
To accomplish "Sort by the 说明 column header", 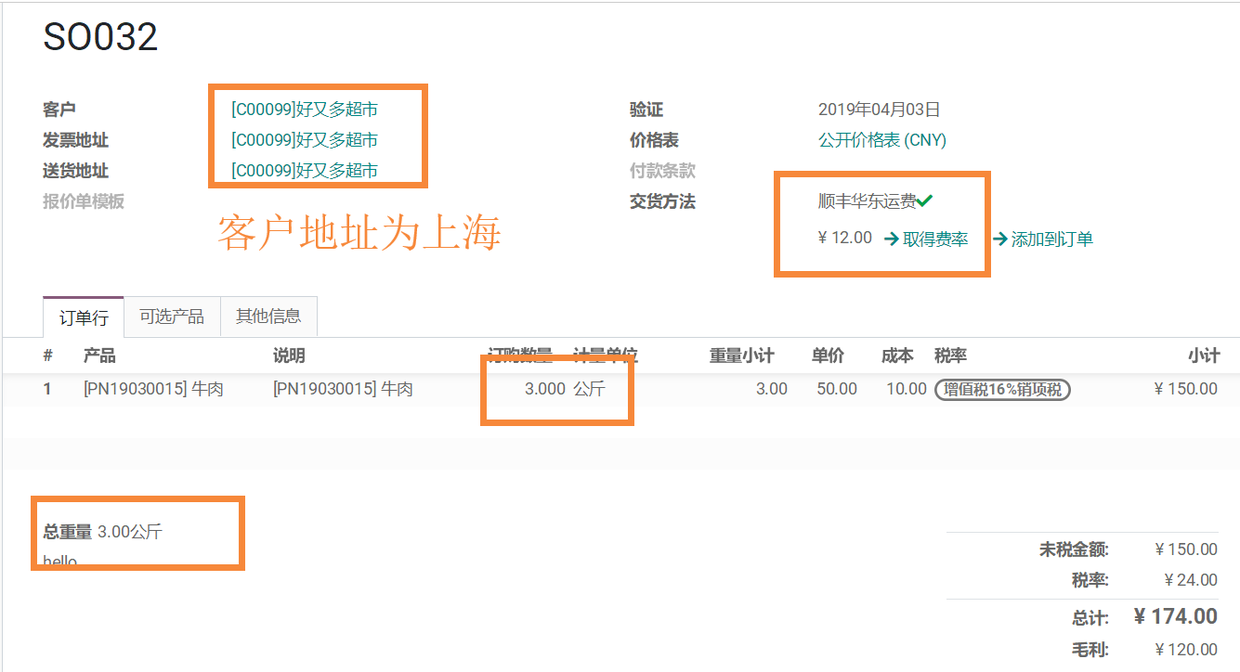I will [289, 356].
